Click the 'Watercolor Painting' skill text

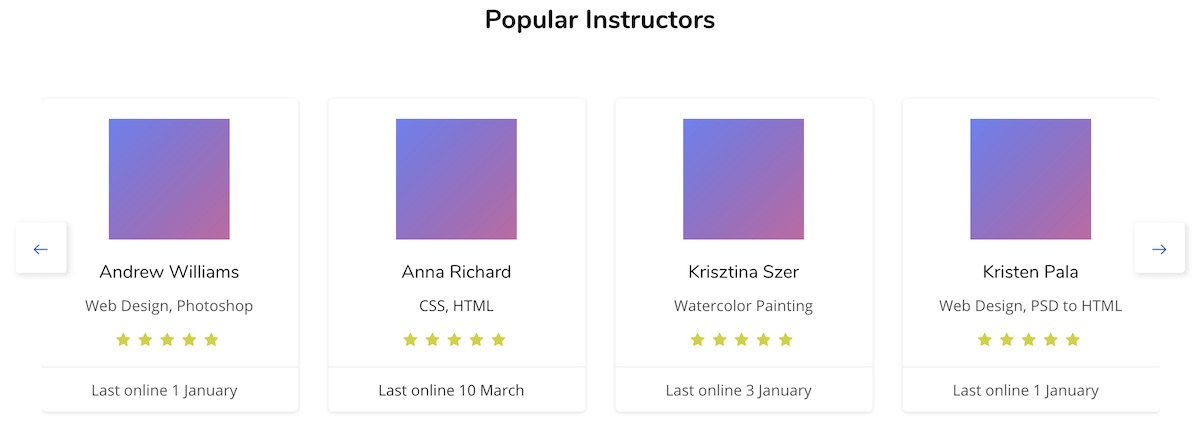pos(743,306)
